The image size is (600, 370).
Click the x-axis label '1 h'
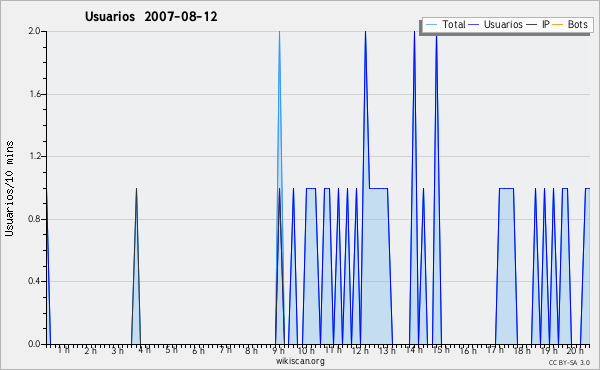coord(64,350)
